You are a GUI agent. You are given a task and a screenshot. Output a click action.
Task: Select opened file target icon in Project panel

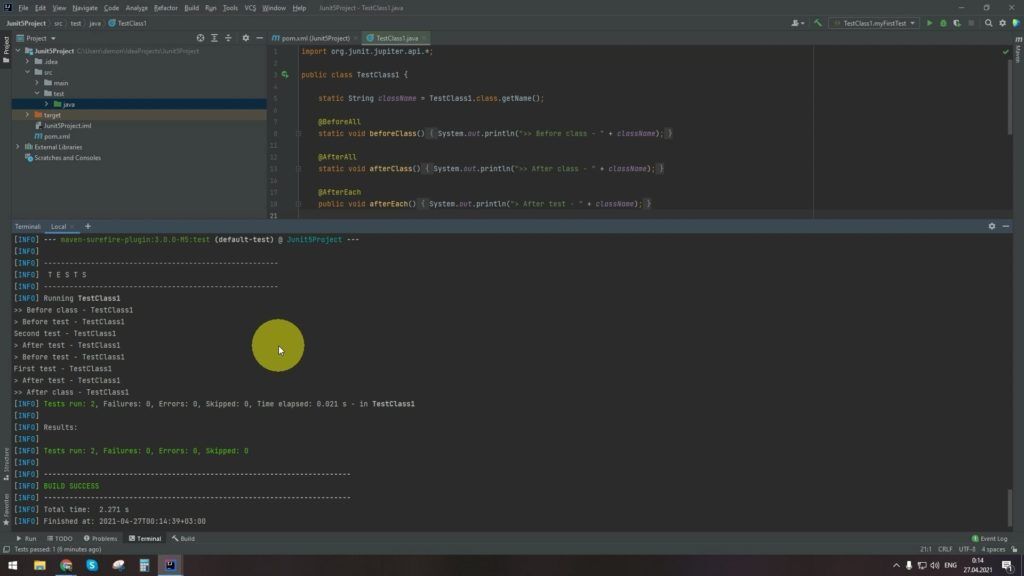tap(200, 38)
